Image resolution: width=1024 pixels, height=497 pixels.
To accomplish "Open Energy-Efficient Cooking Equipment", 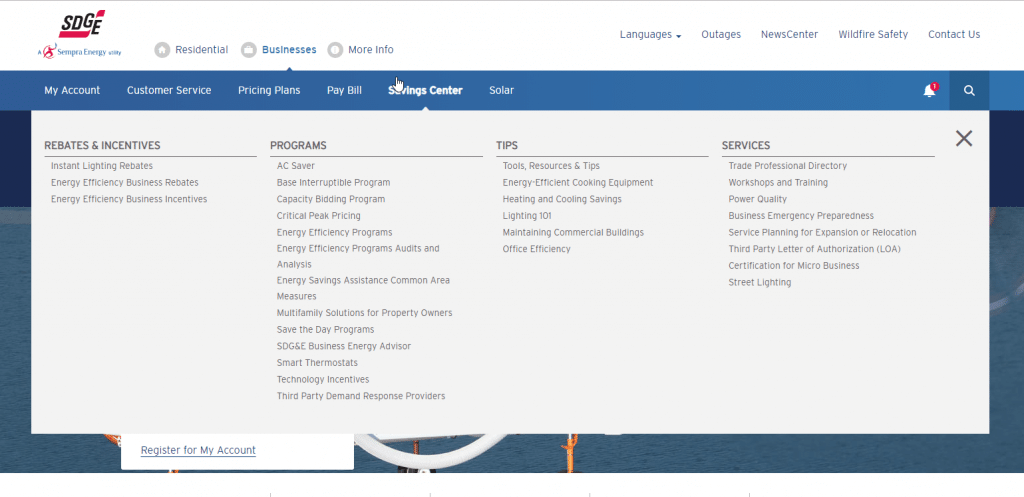I will click(x=578, y=183).
